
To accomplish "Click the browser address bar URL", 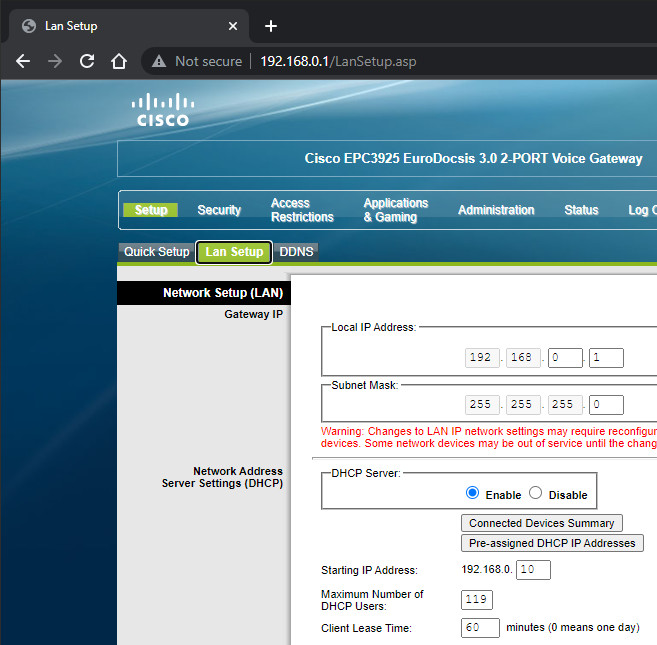I will click(x=338, y=61).
